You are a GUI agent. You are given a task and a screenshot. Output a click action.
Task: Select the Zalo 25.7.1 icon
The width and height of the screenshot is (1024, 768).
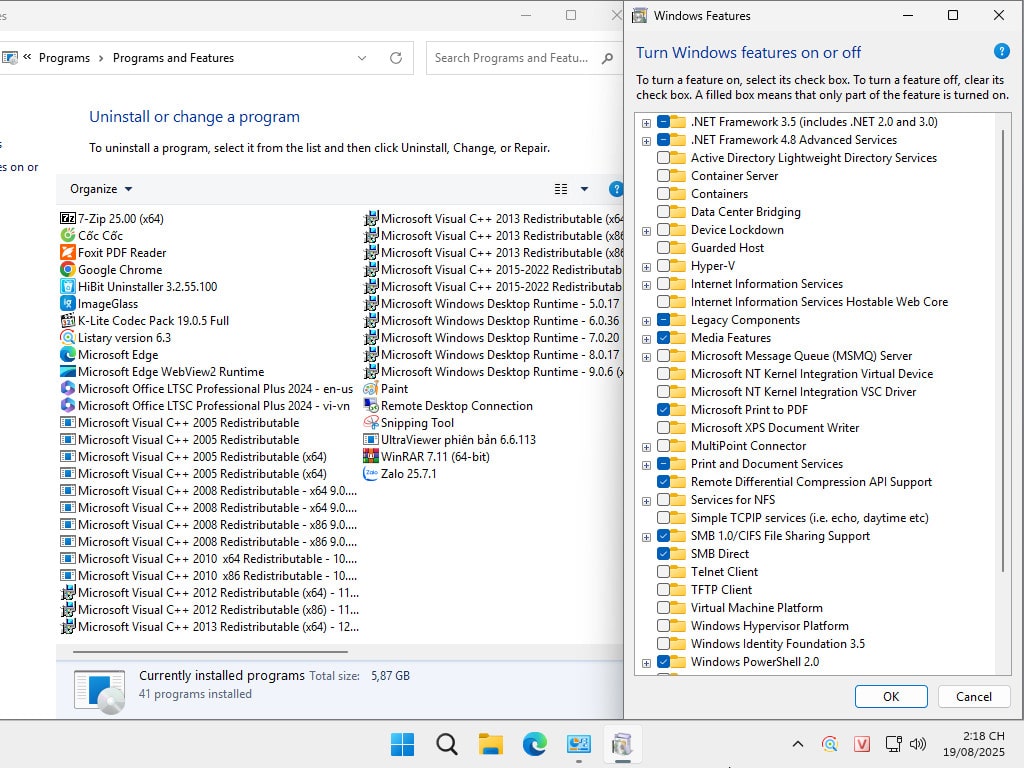pyautogui.click(x=370, y=473)
